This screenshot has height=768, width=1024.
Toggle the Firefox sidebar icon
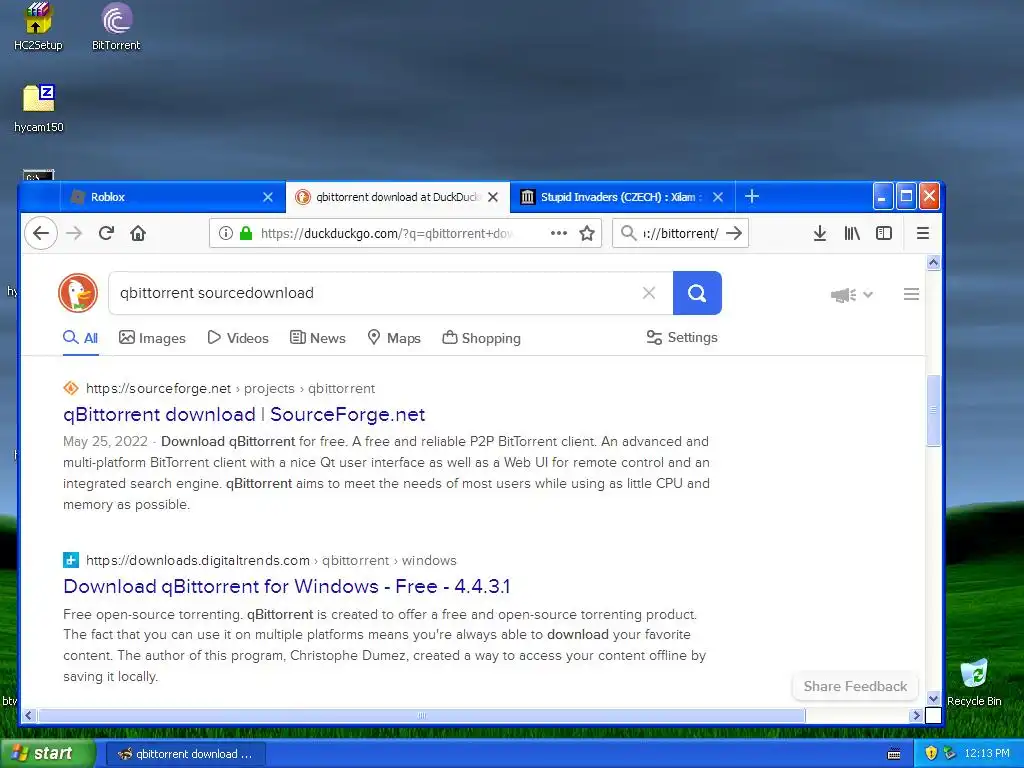click(x=884, y=233)
